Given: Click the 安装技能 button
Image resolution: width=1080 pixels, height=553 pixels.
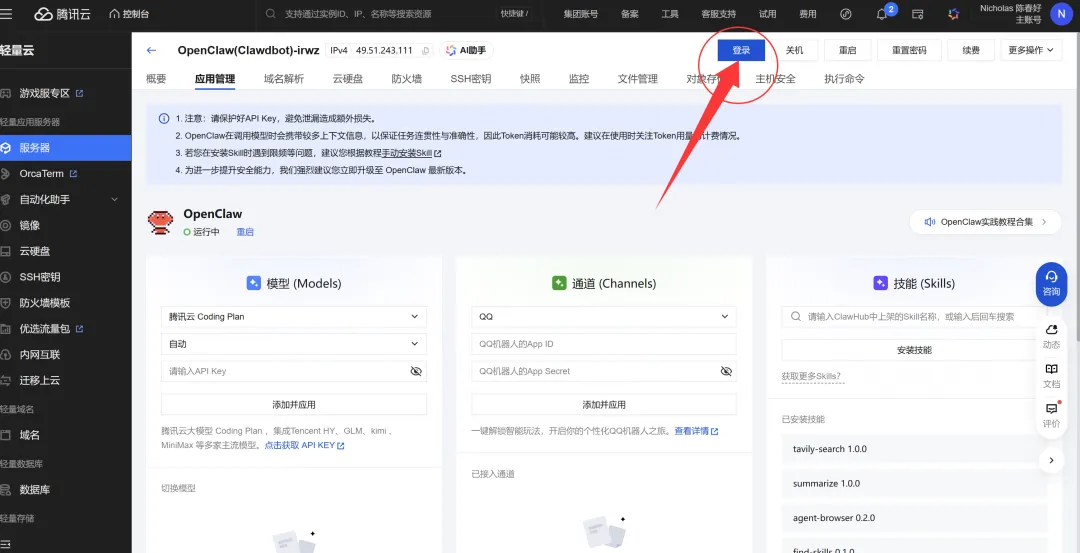Looking at the screenshot, I should (x=914, y=350).
